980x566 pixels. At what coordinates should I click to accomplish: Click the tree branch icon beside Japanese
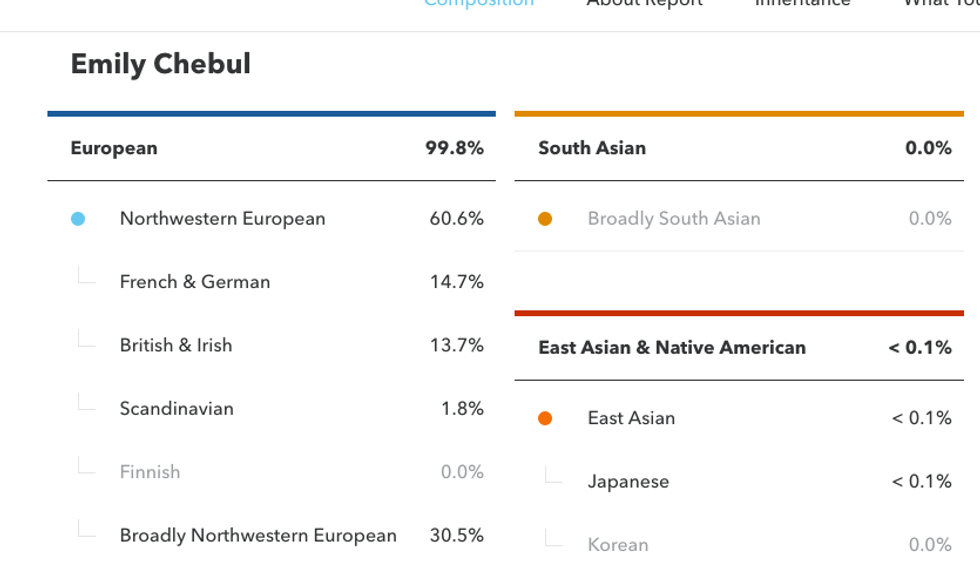click(x=553, y=476)
